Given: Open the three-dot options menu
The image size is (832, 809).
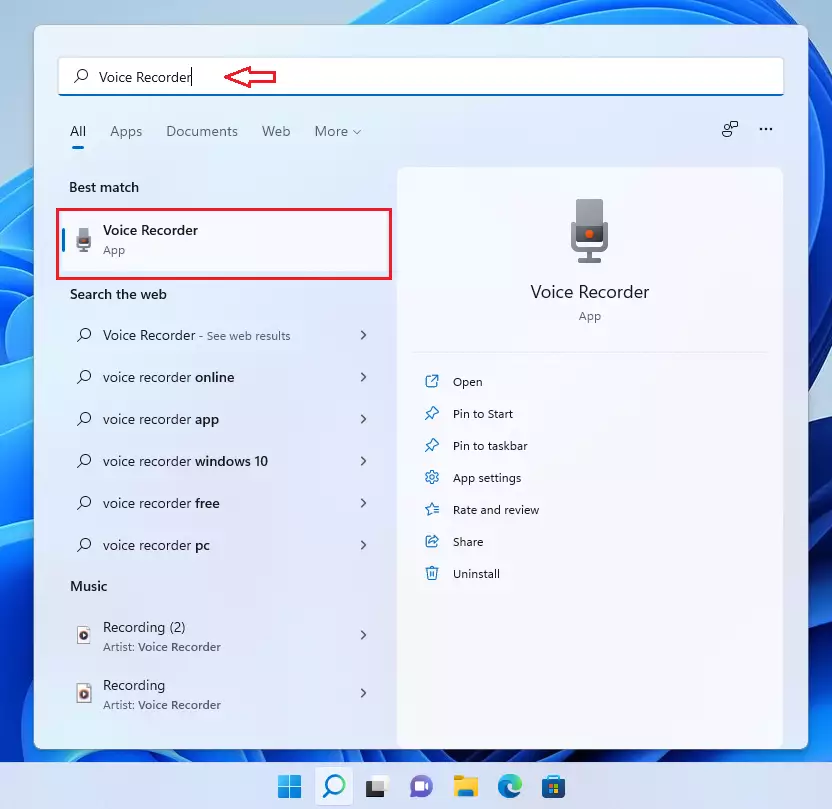Looking at the screenshot, I should [x=766, y=129].
